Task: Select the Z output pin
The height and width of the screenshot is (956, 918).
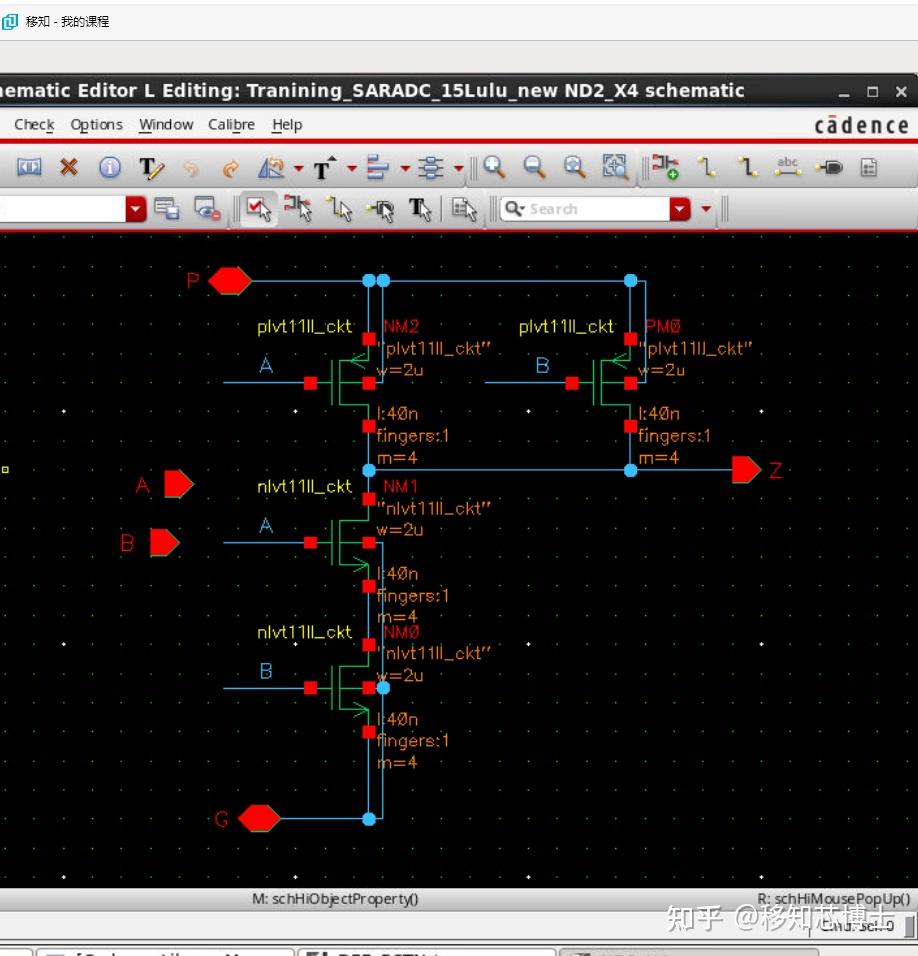Action: coord(746,470)
